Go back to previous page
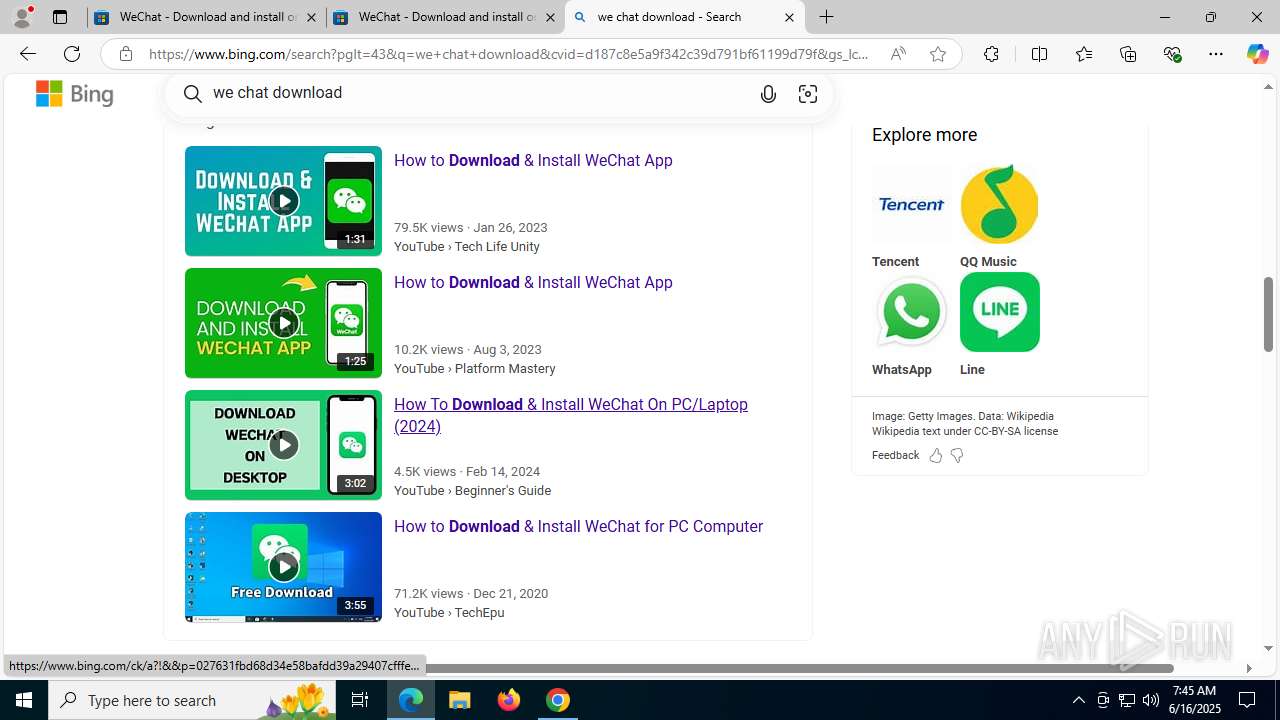 tap(28, 54)
